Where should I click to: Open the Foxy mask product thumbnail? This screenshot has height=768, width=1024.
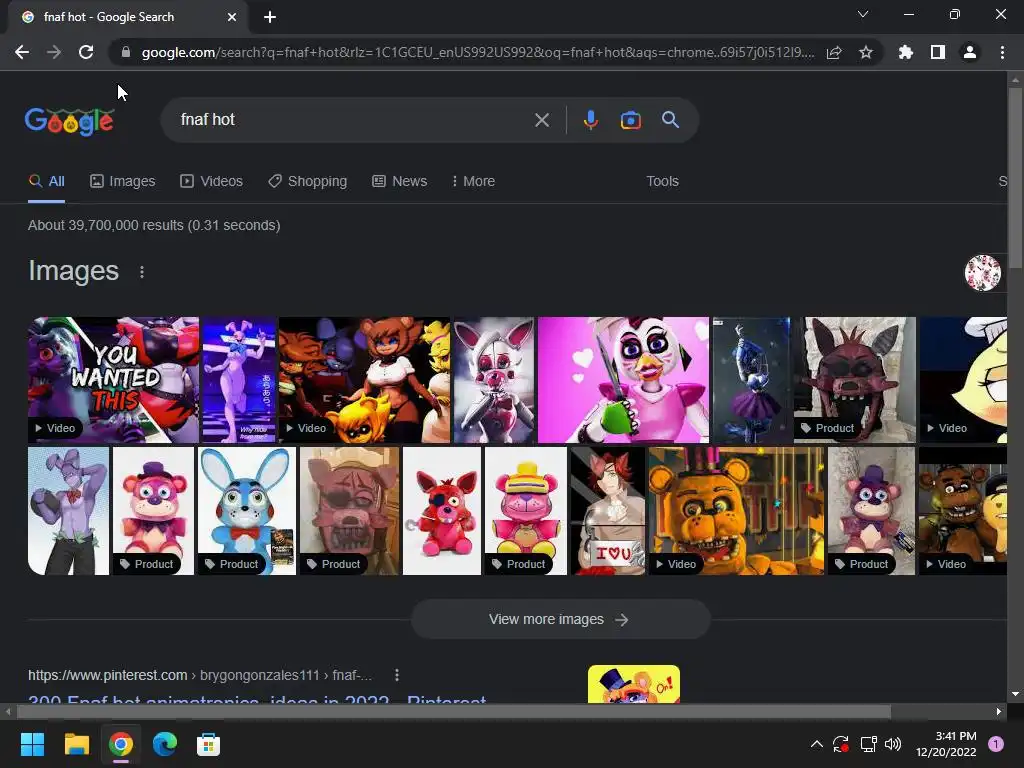pyautogui.click(x=854, y=380)
